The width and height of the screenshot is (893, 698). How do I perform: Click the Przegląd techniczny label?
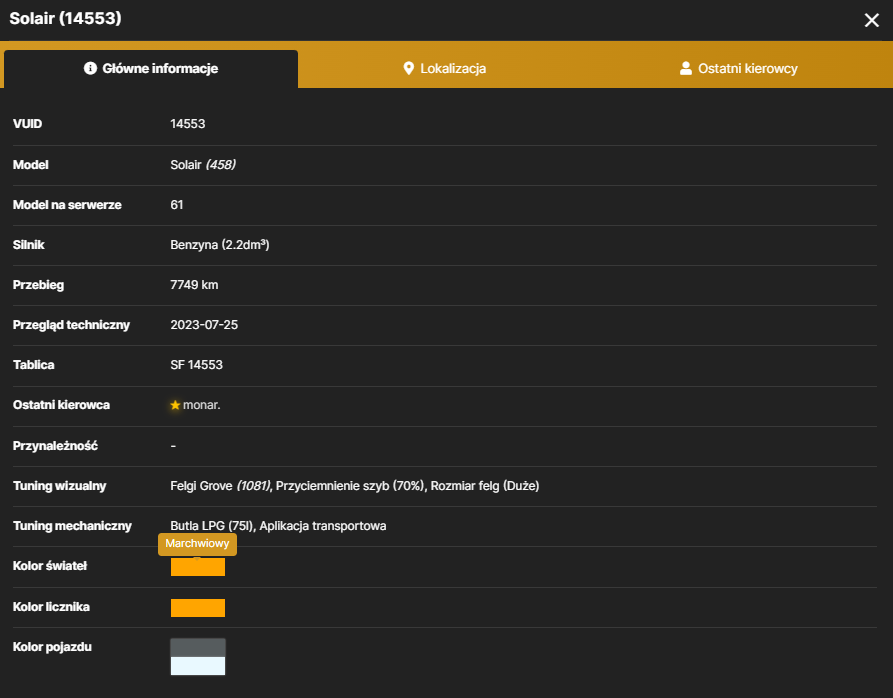point(71,325)
